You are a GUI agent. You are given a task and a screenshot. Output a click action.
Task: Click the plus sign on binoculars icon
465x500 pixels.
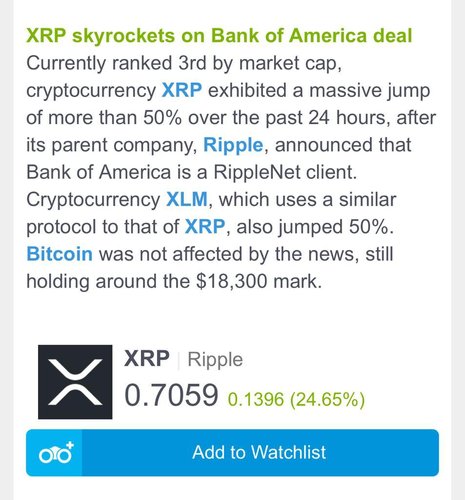click(70, 445)
